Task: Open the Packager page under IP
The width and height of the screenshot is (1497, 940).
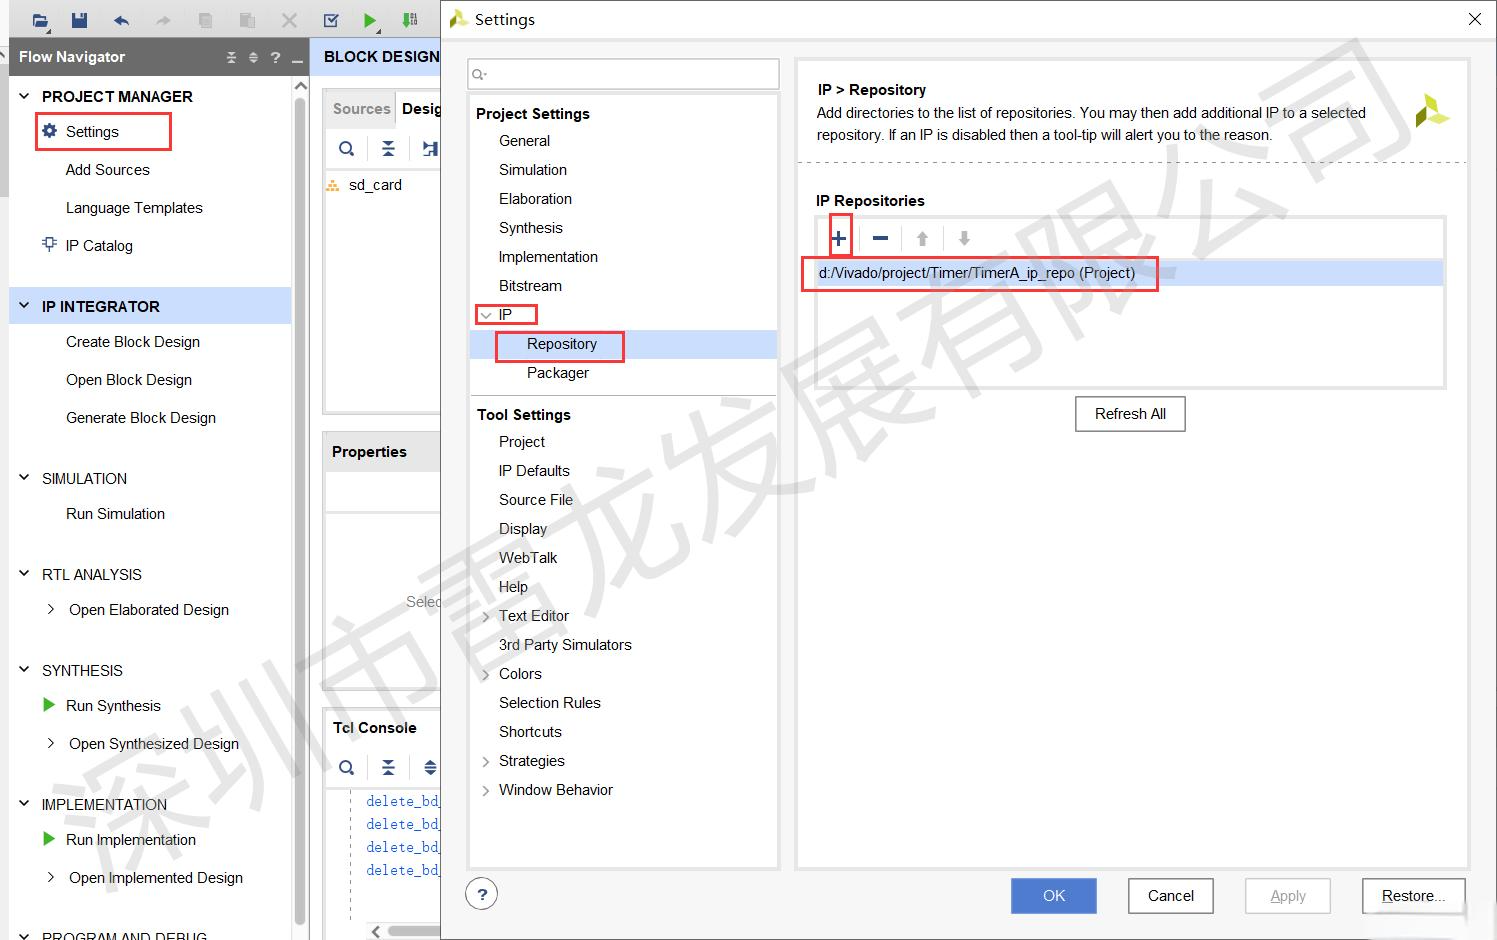Action: pyautogui.click(x=558, y=373)
